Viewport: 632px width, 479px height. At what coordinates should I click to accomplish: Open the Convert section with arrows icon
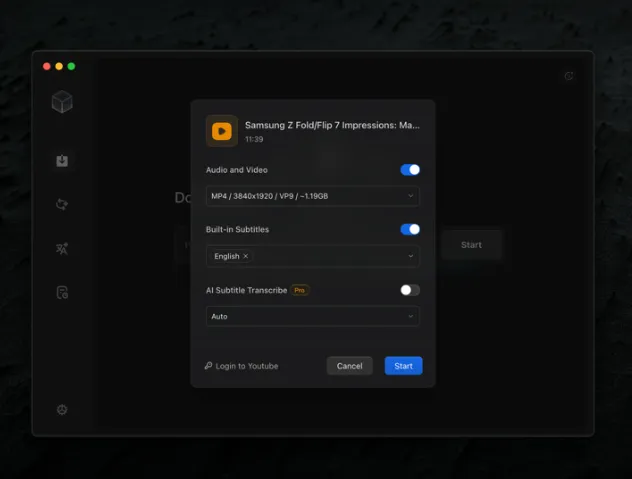click(62, 204)
